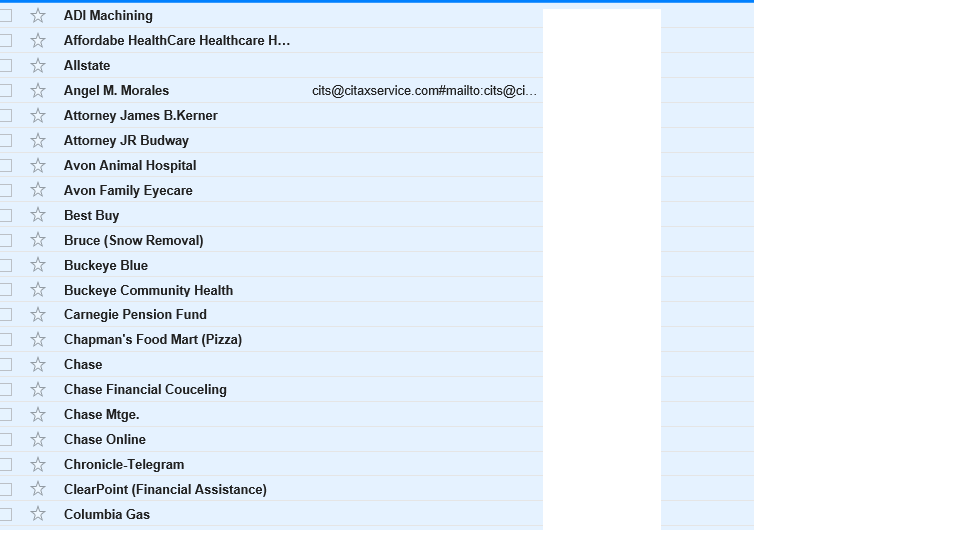The image size is (960, 540).
Task: Open Affordabe HealthCare Healthcare contact
Action: click(x=177, y=40)
